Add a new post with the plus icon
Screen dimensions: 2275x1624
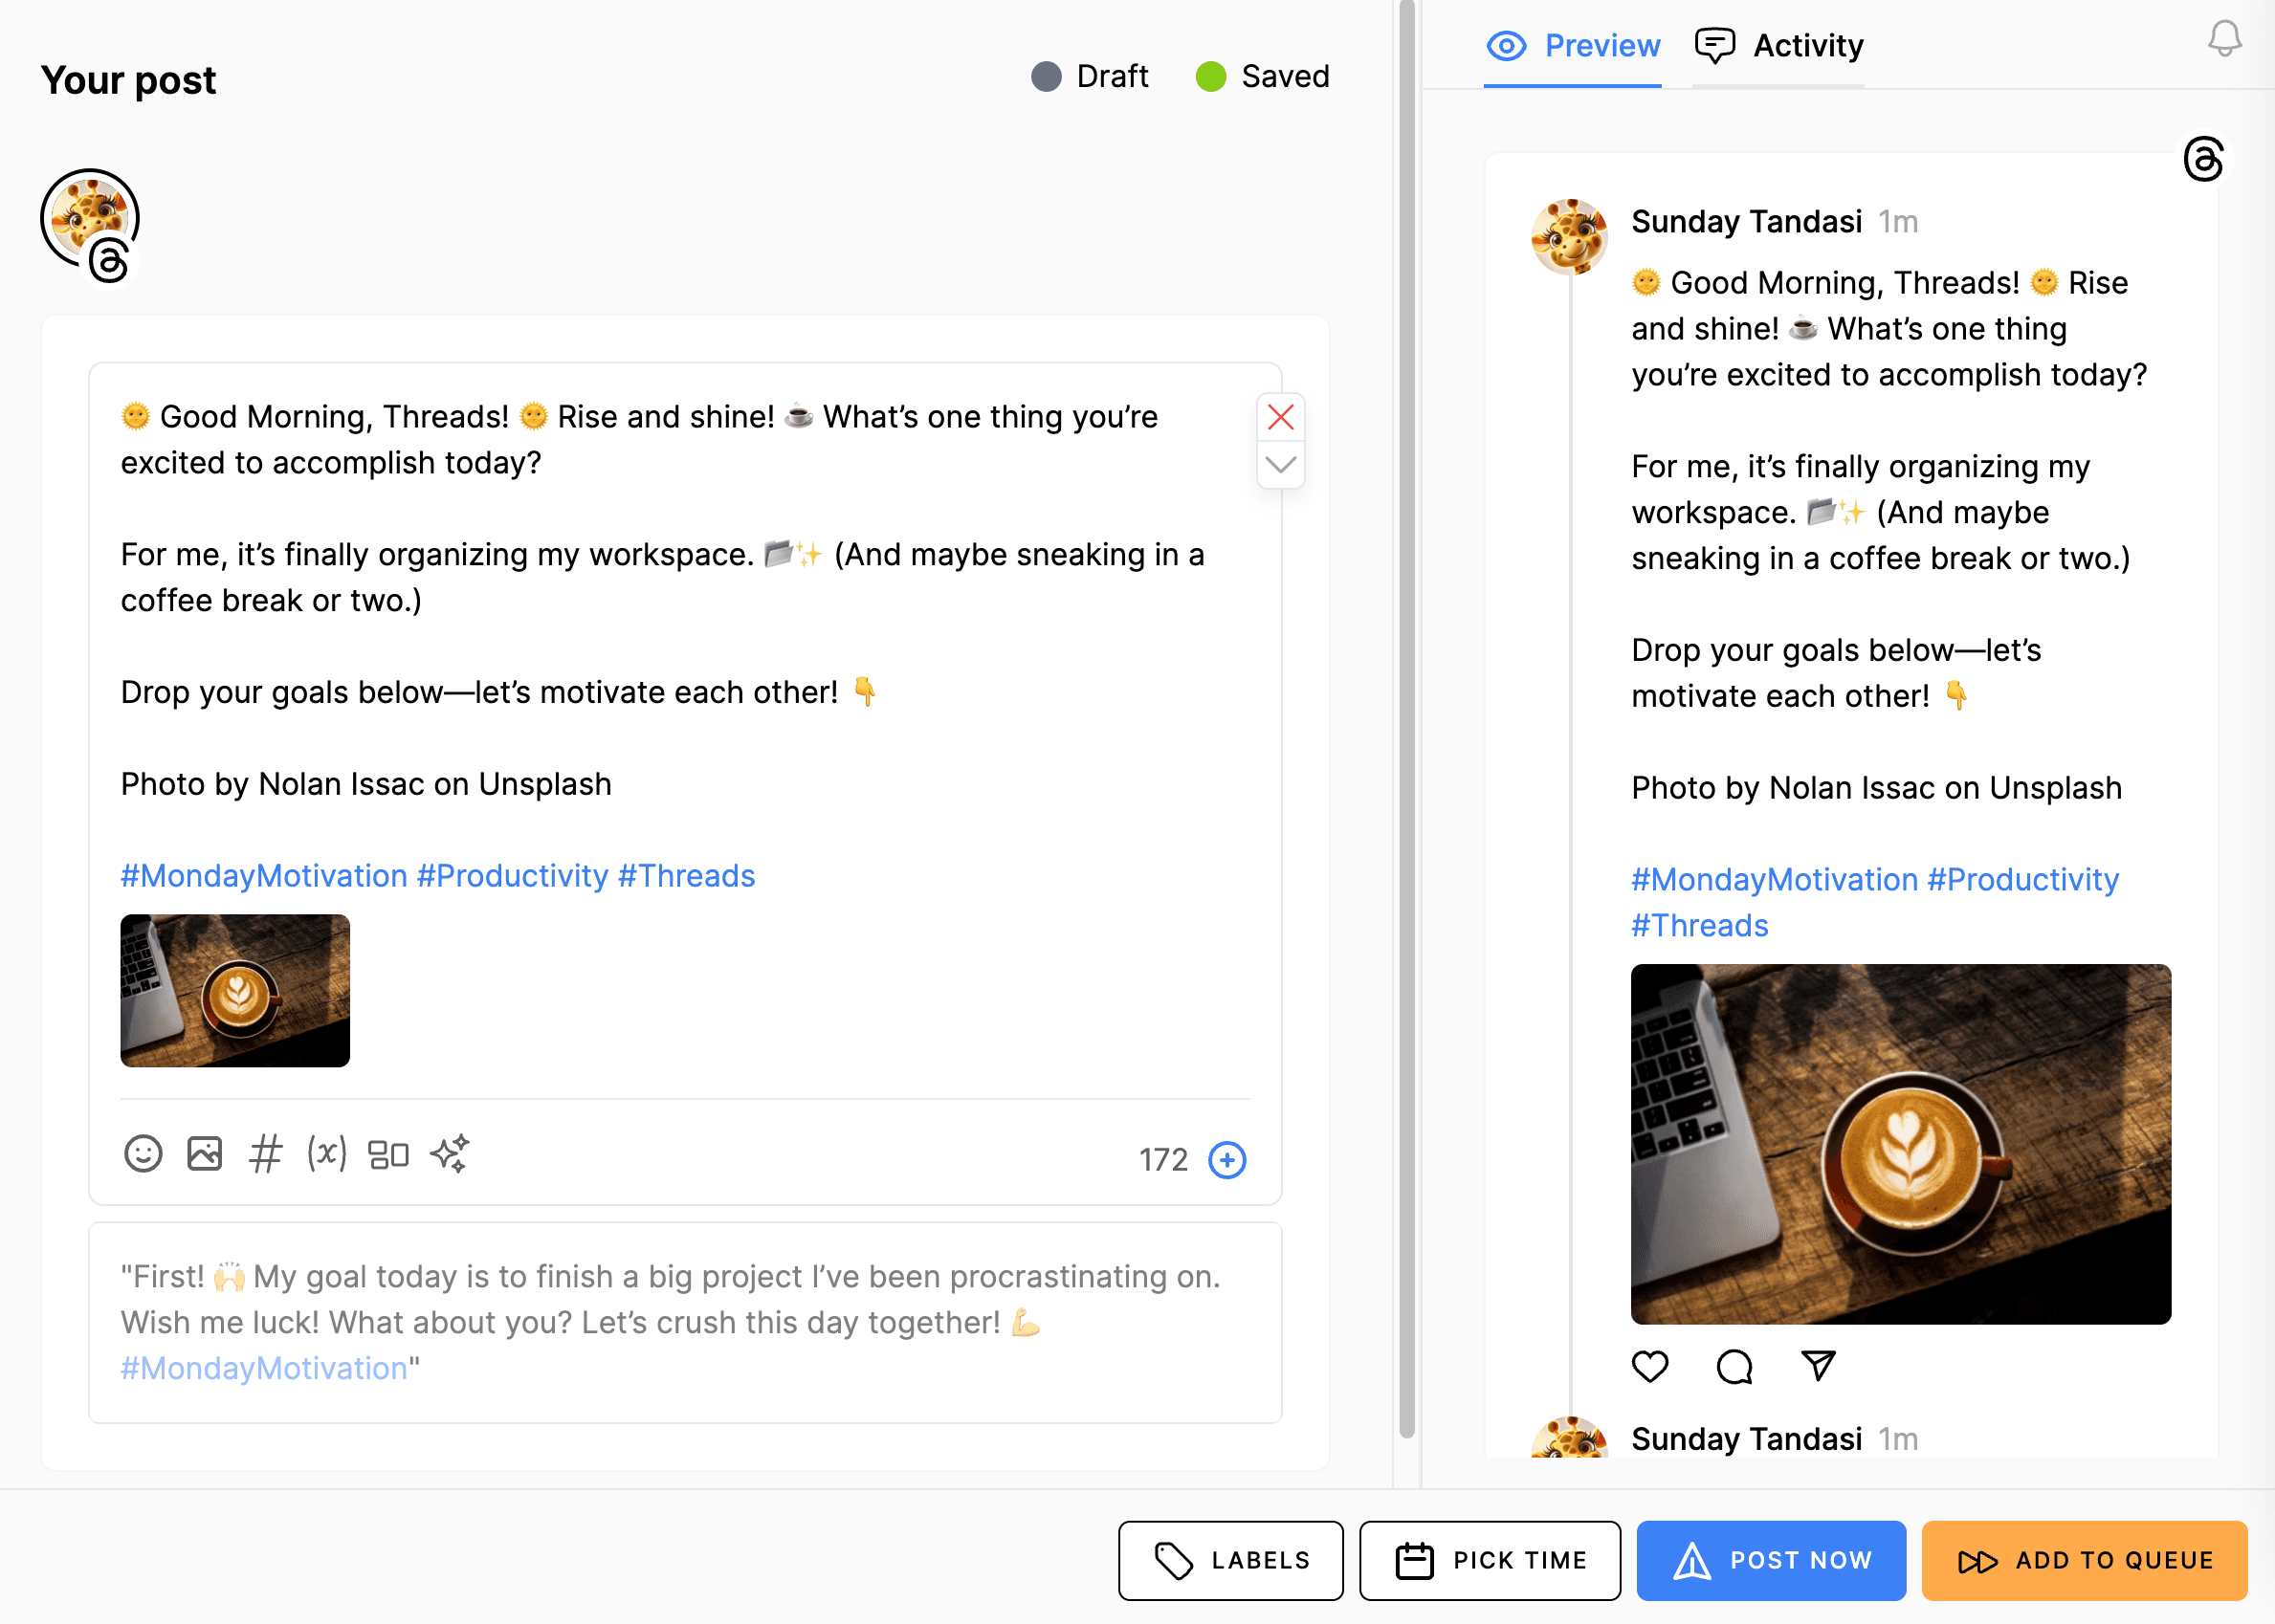point(1228,1160)
